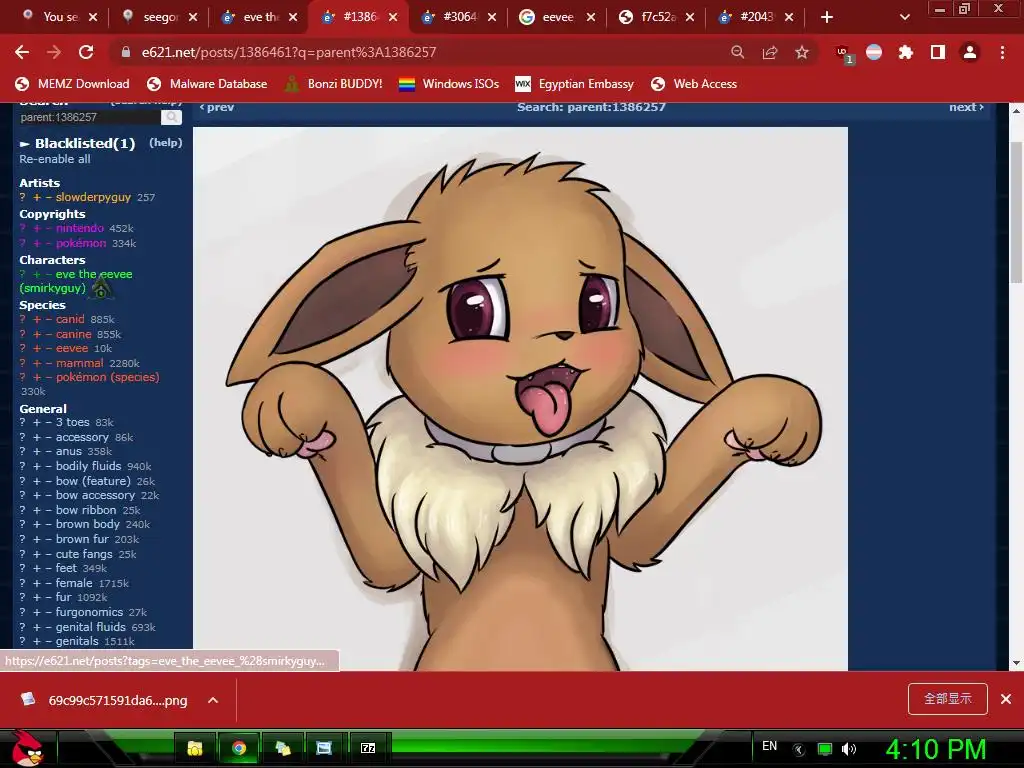The width and height of the screenshot is (1024, 768).
Task: Exclude the canid tag with minus
Action: click(x=48, y=319)
